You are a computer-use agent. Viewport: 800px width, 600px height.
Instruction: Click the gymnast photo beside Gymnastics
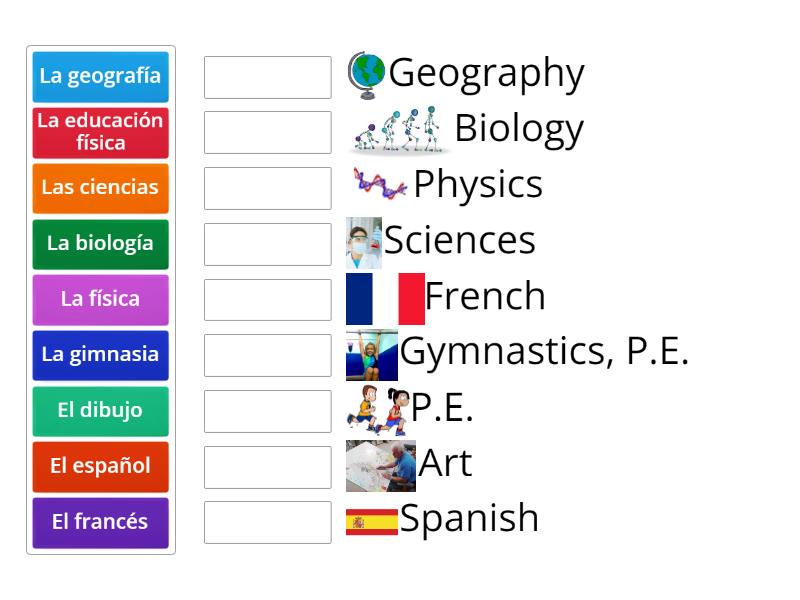click(x=371, y=354)
